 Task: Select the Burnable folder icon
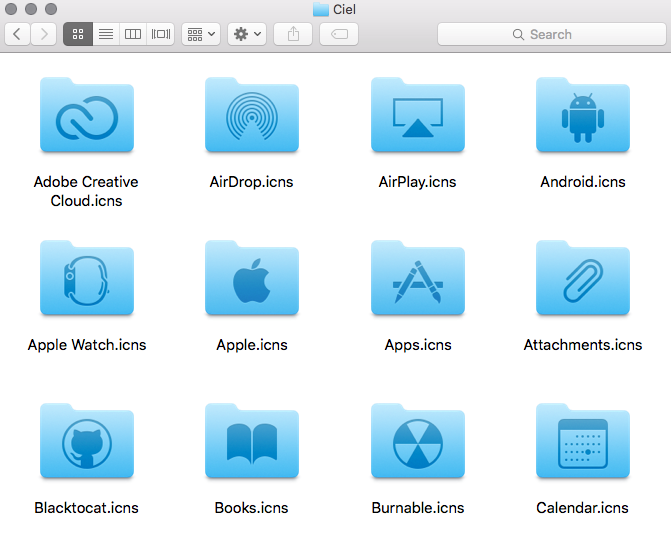tap(418, 440)
